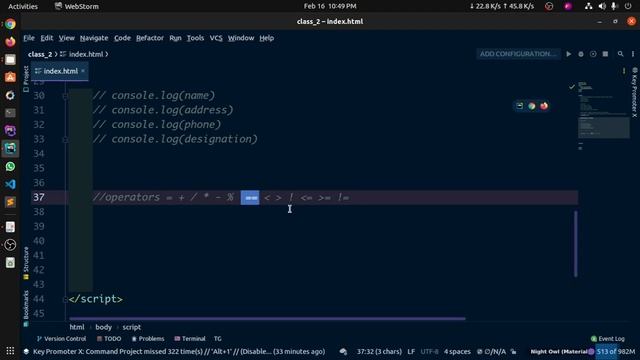Open network indicator in top bar
Screen dimensions: 640x360
pyautogui.click(x=588, y=6)
